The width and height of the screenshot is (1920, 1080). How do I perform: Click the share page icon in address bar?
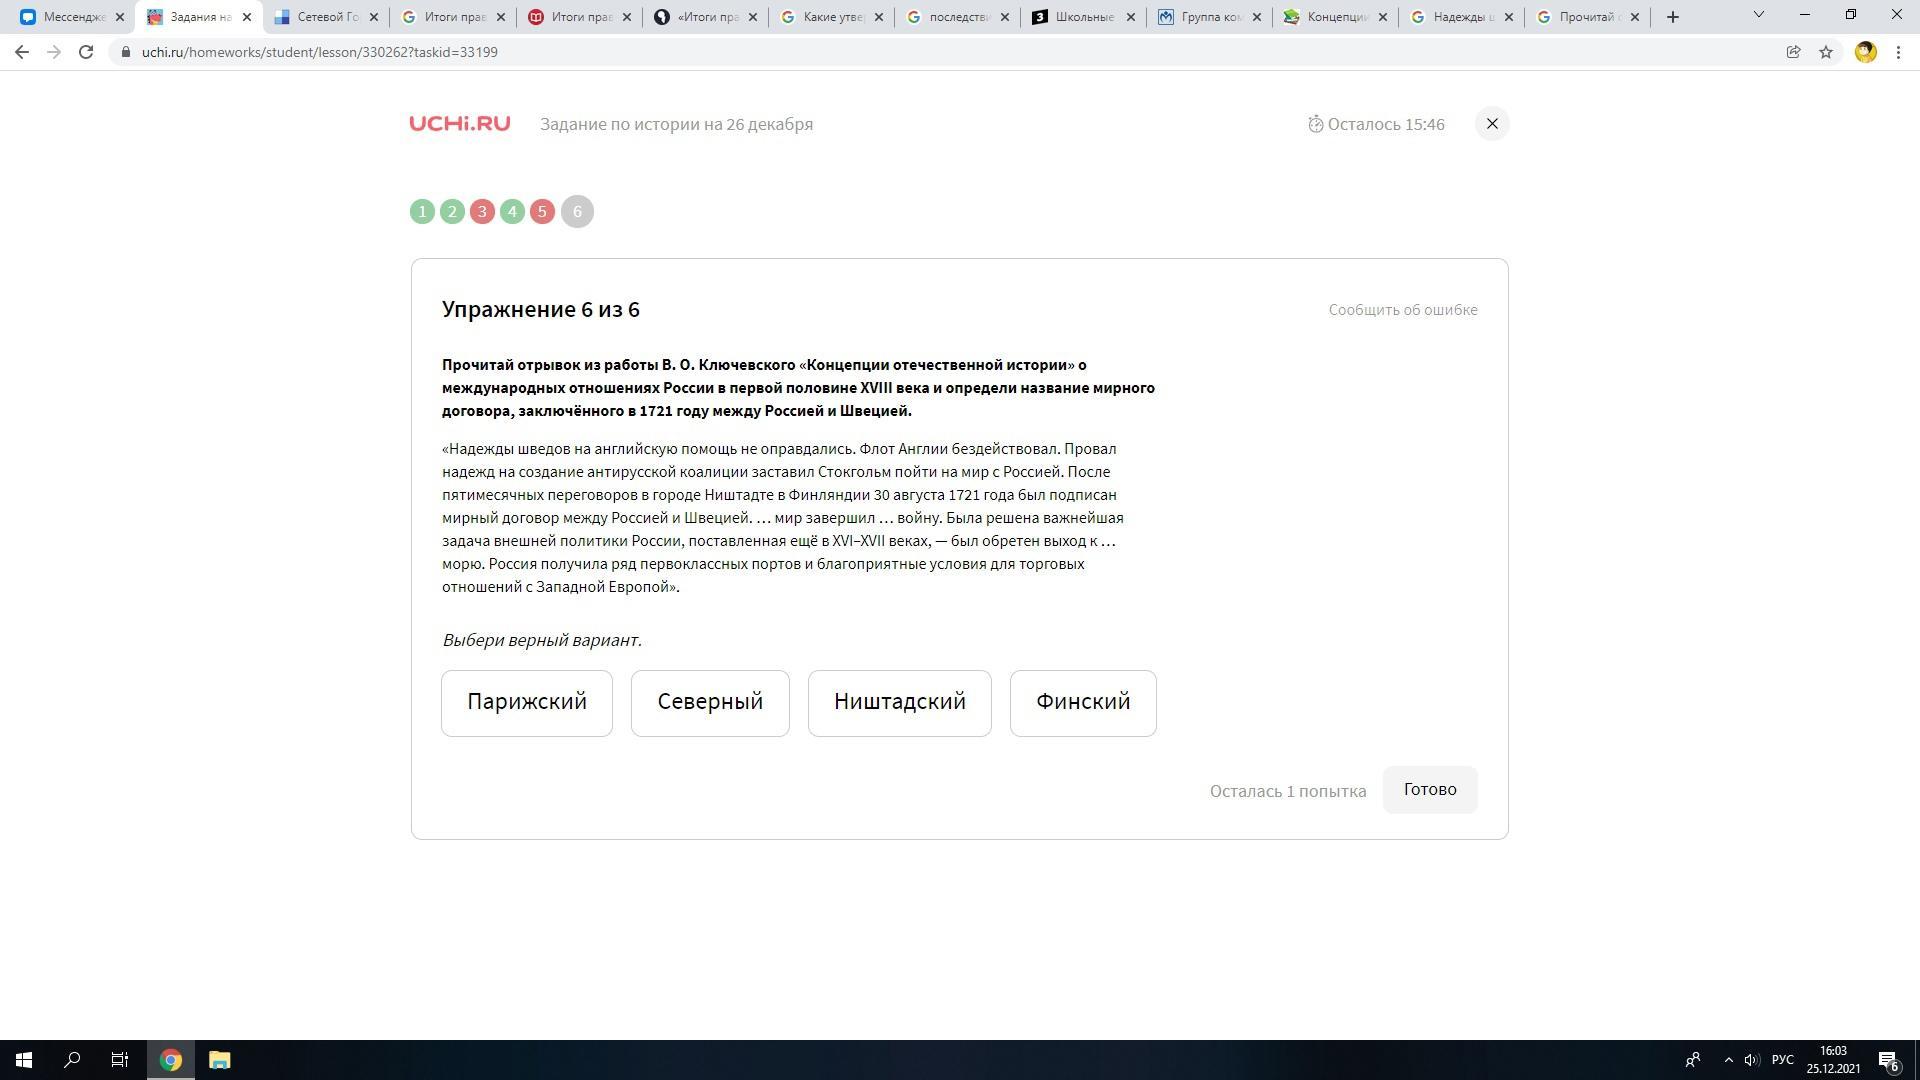click(x=1793, y=52)
